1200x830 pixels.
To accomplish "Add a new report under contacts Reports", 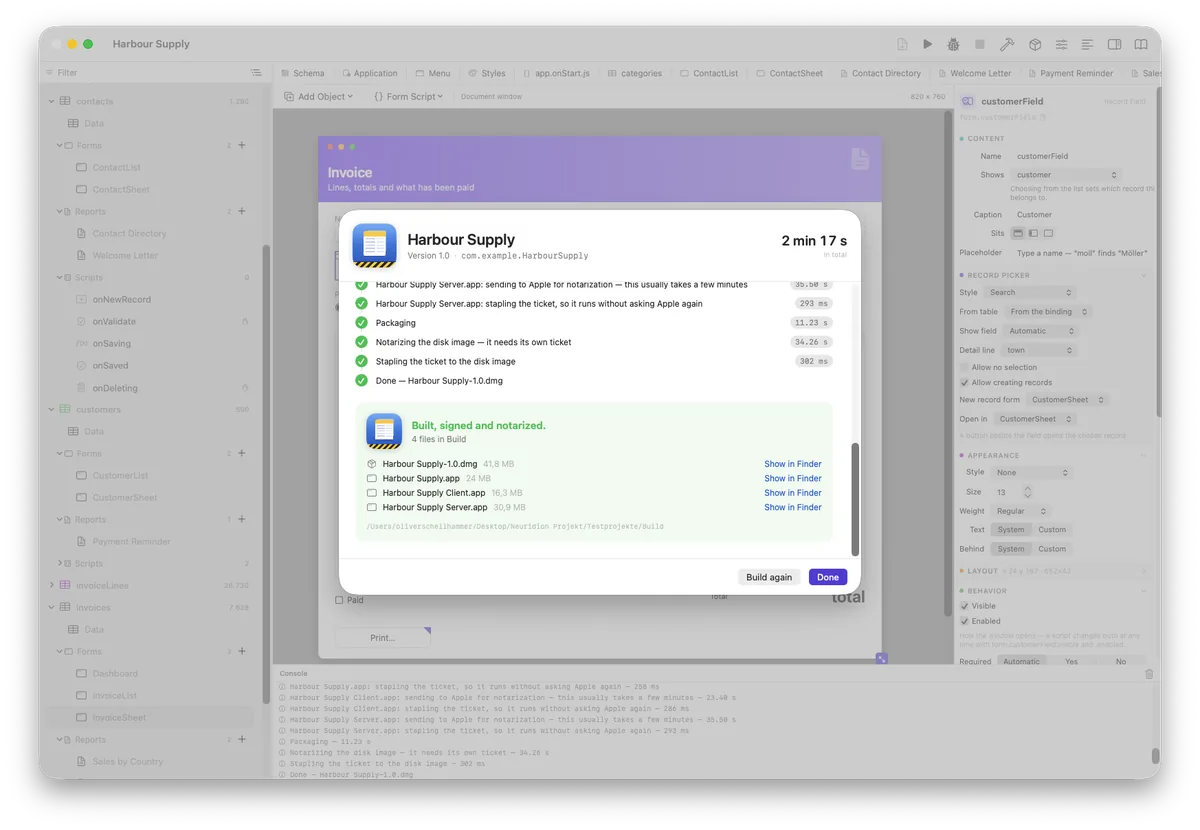I will point(242,211).
